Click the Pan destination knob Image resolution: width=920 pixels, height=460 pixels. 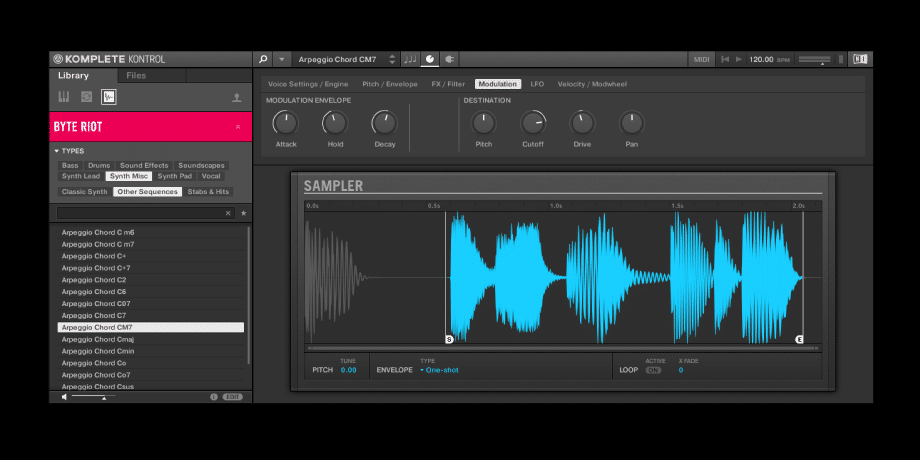click(x=631, y=123)
